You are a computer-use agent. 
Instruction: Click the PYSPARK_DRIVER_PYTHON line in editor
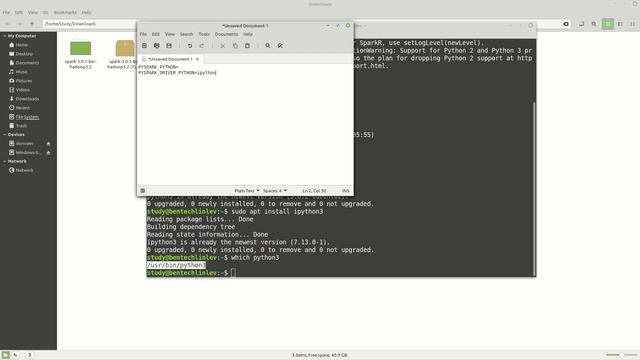[177, 73]
